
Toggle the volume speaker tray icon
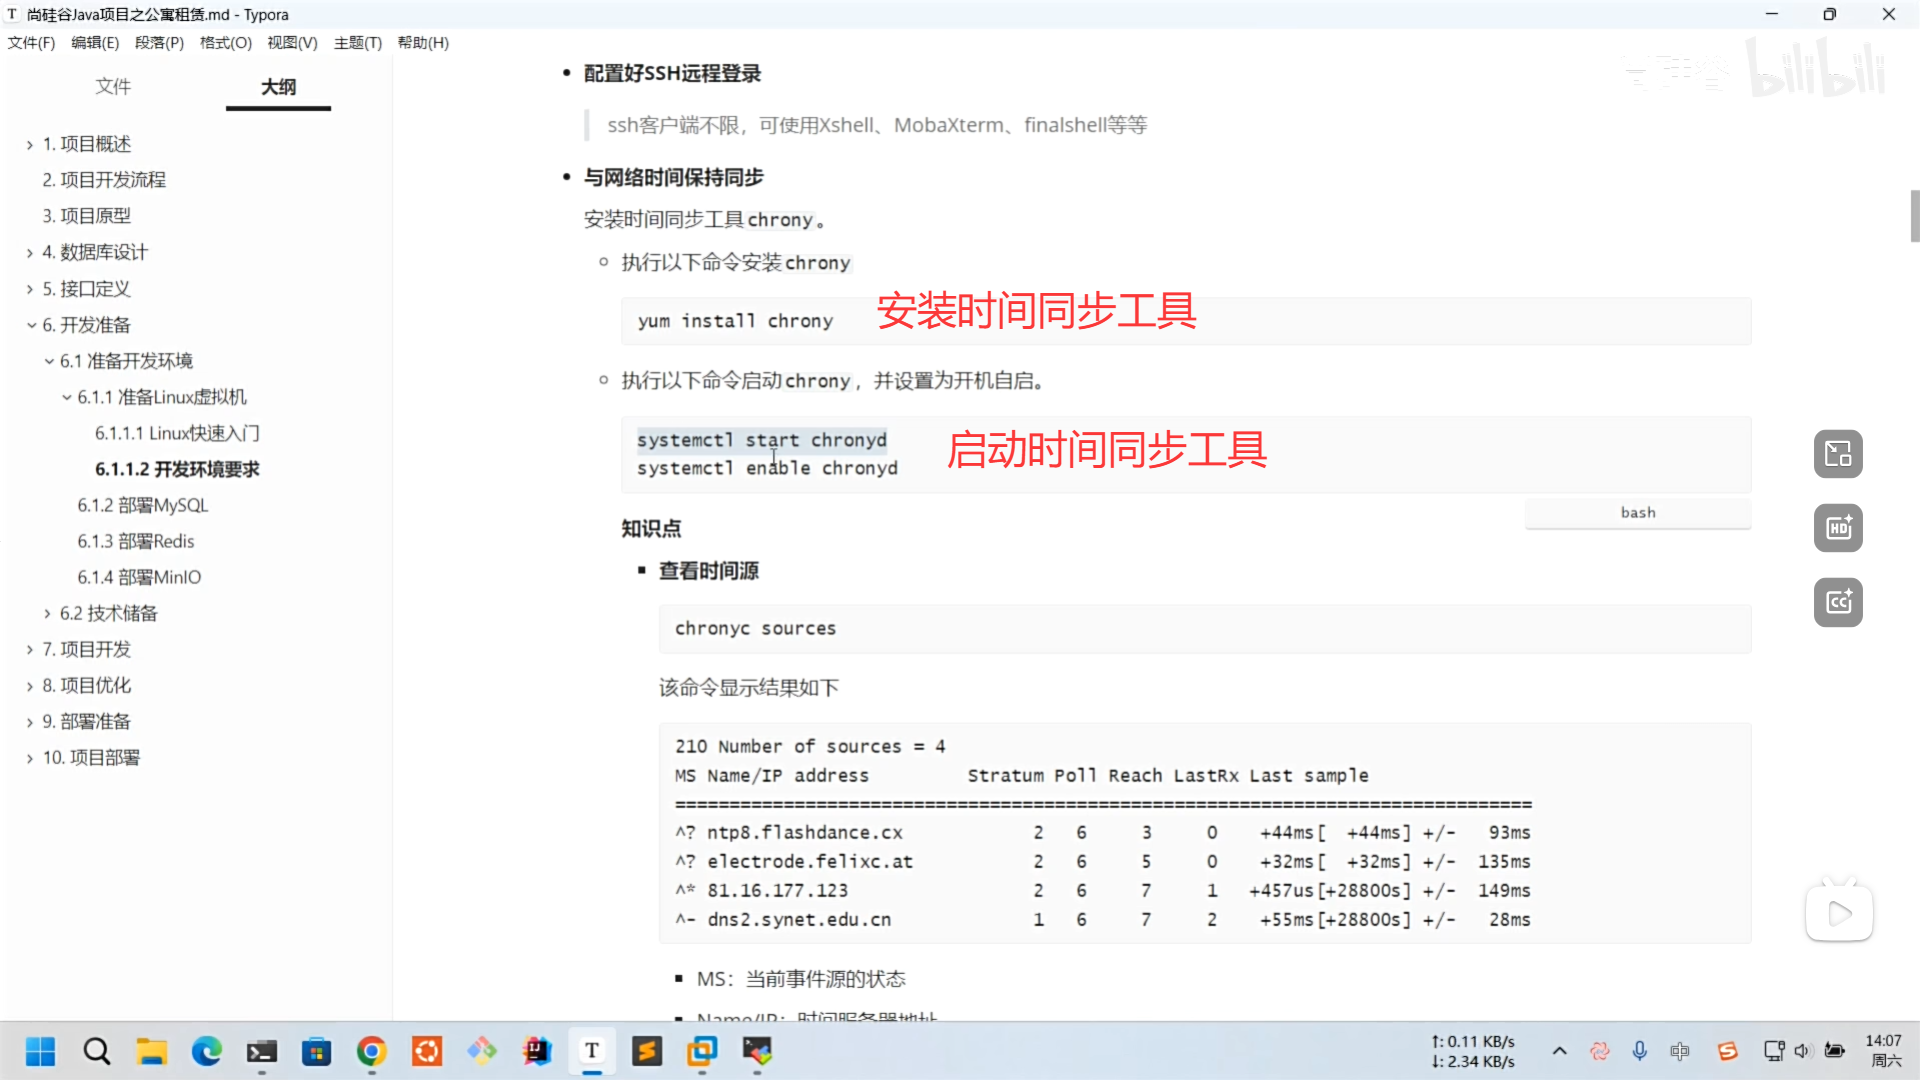(x=1802, y=1051)
